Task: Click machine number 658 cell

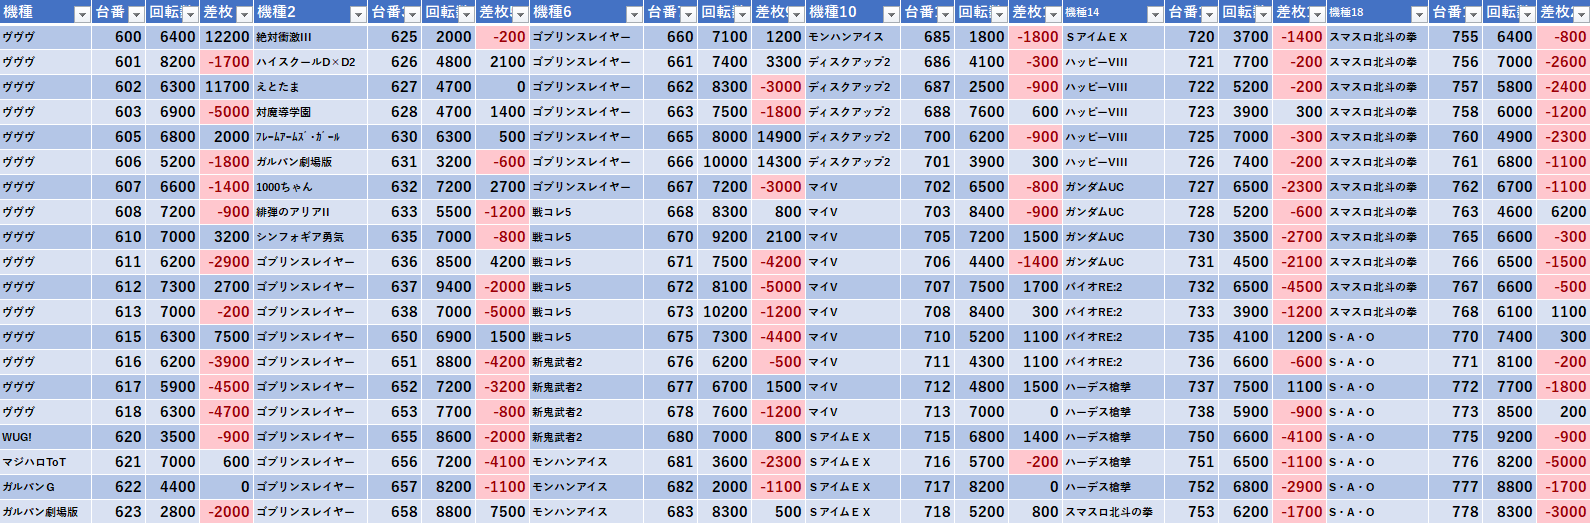Action: click(x=395, y=512)
